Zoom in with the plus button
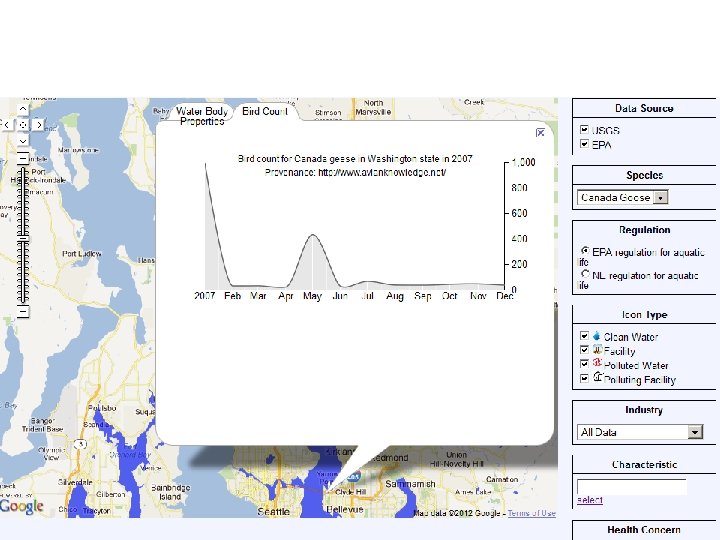Screen dimensions: 720x540 (x=23, y=159)
